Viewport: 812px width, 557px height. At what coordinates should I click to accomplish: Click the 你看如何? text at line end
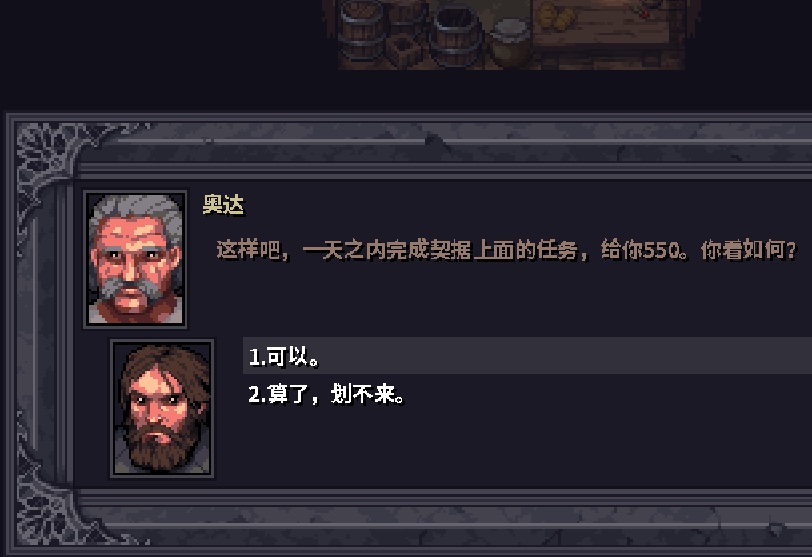click(748, 251)
